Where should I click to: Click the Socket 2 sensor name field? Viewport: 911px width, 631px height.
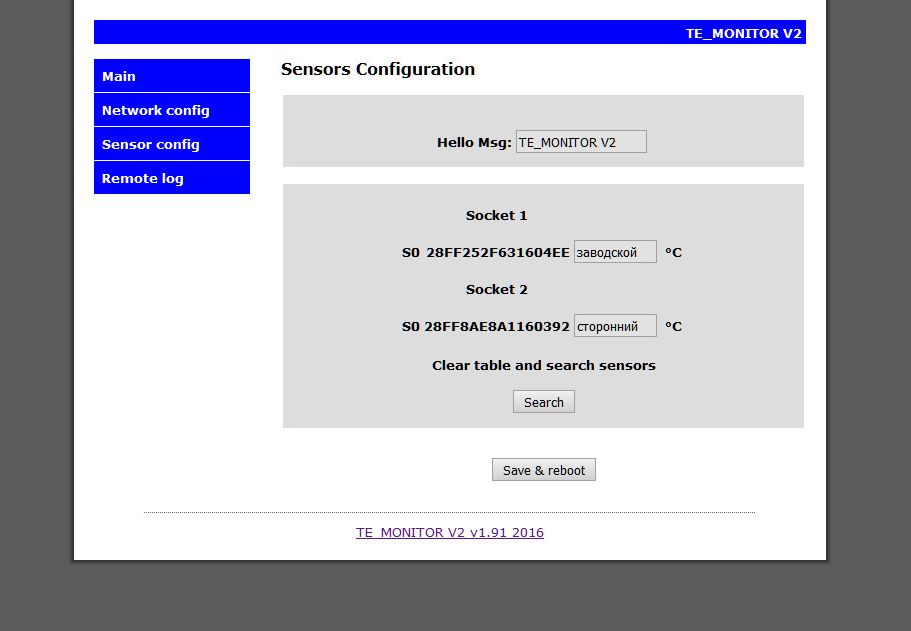615,325
